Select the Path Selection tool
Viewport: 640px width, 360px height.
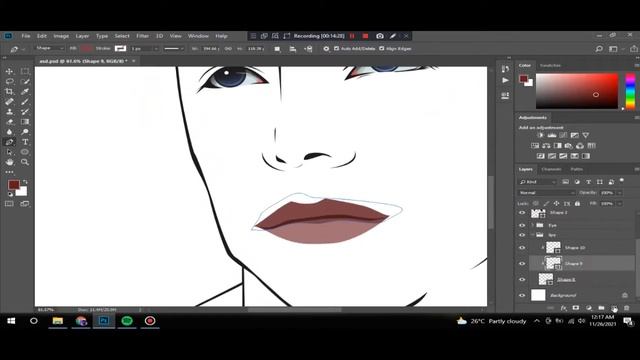click(x=9, y=152)
